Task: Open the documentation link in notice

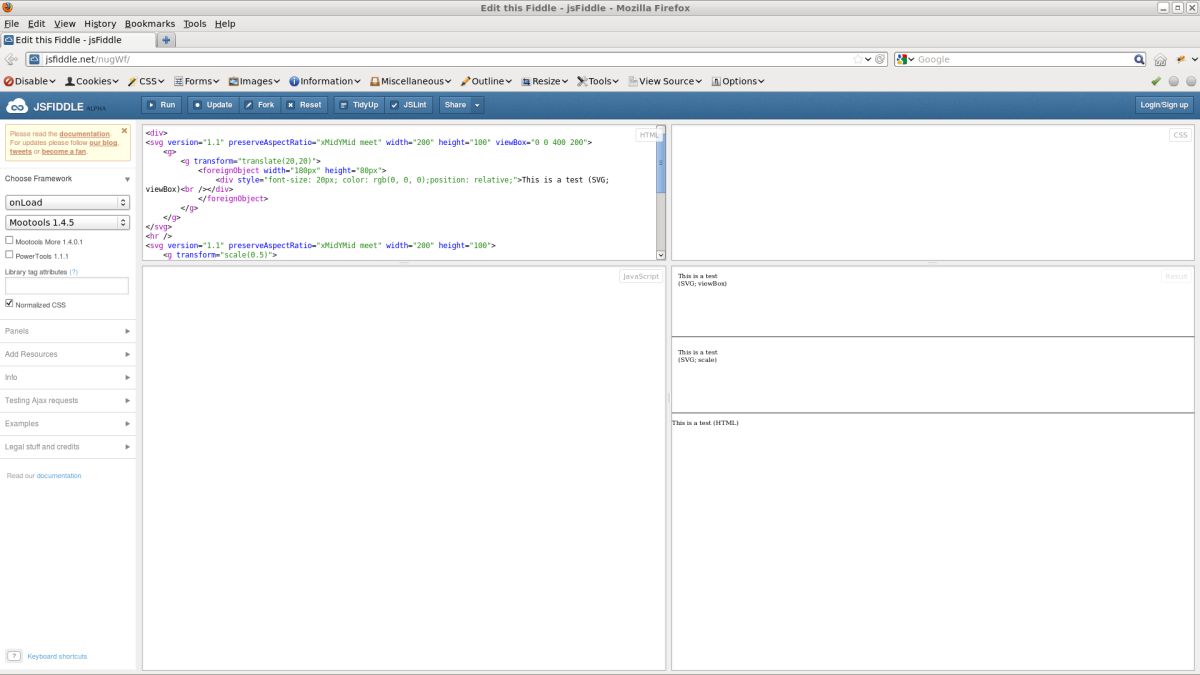Action: 84,134
